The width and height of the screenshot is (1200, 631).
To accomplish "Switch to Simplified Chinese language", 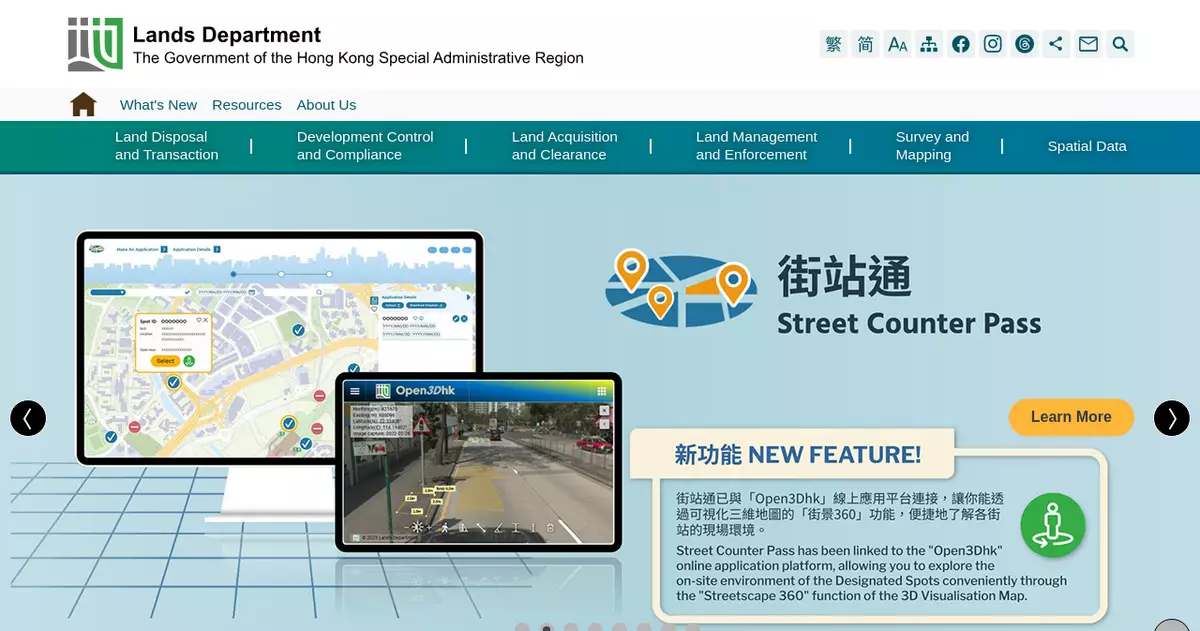I will 865,44.
